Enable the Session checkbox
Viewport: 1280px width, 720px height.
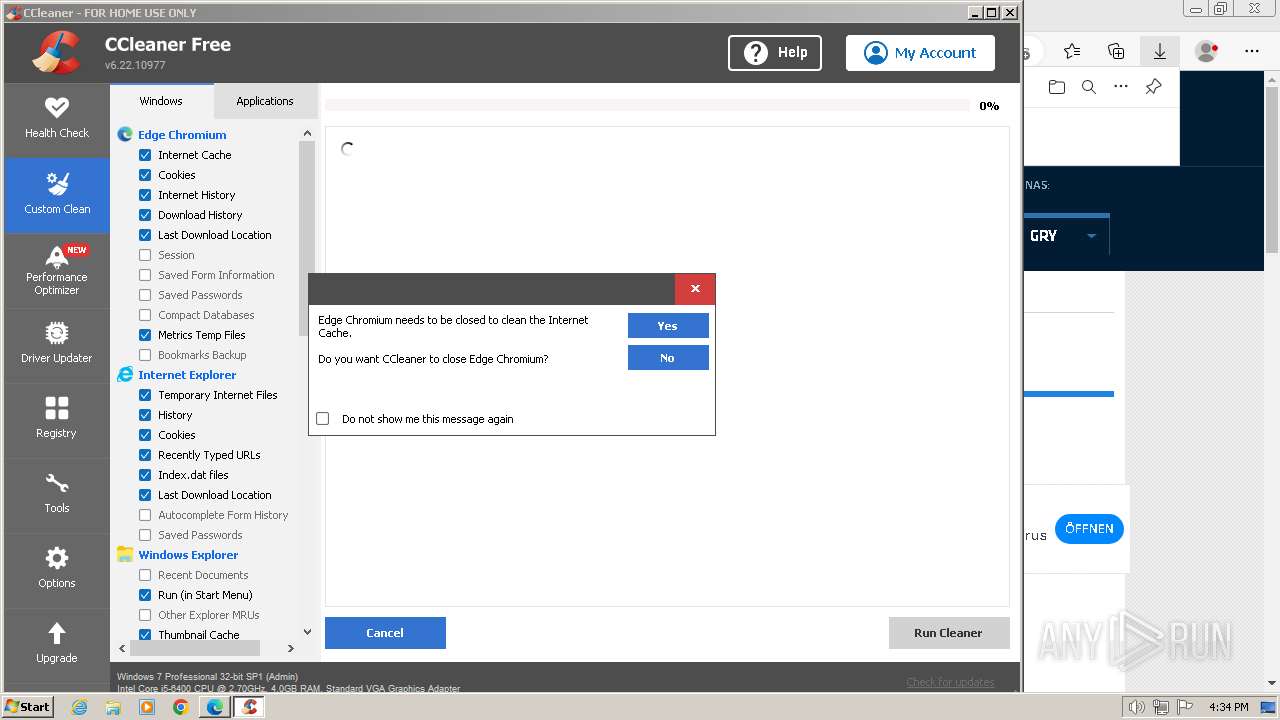(x=145, y=255)
